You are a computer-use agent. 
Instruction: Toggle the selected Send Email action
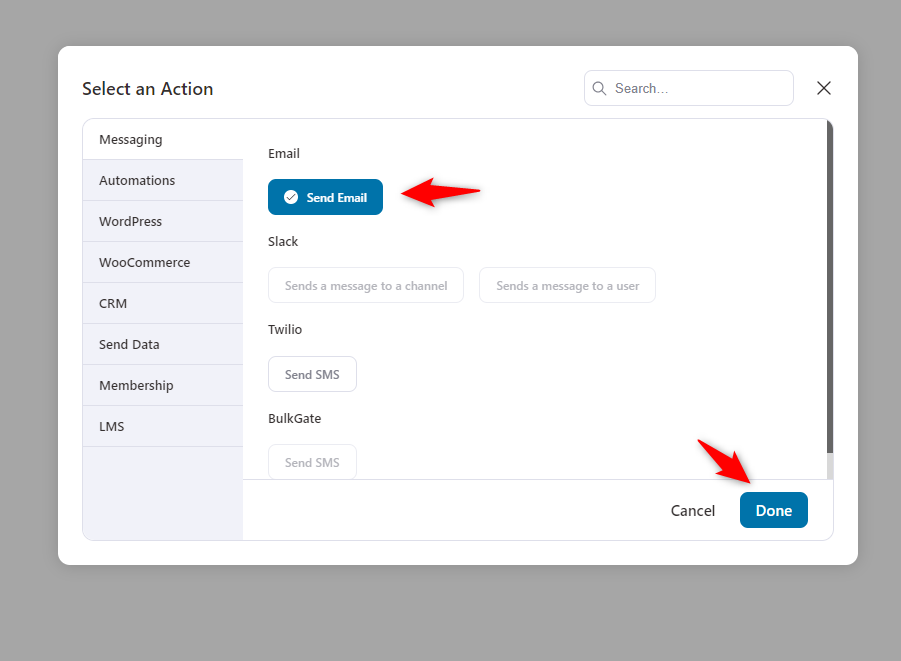[x=325, y=197]
